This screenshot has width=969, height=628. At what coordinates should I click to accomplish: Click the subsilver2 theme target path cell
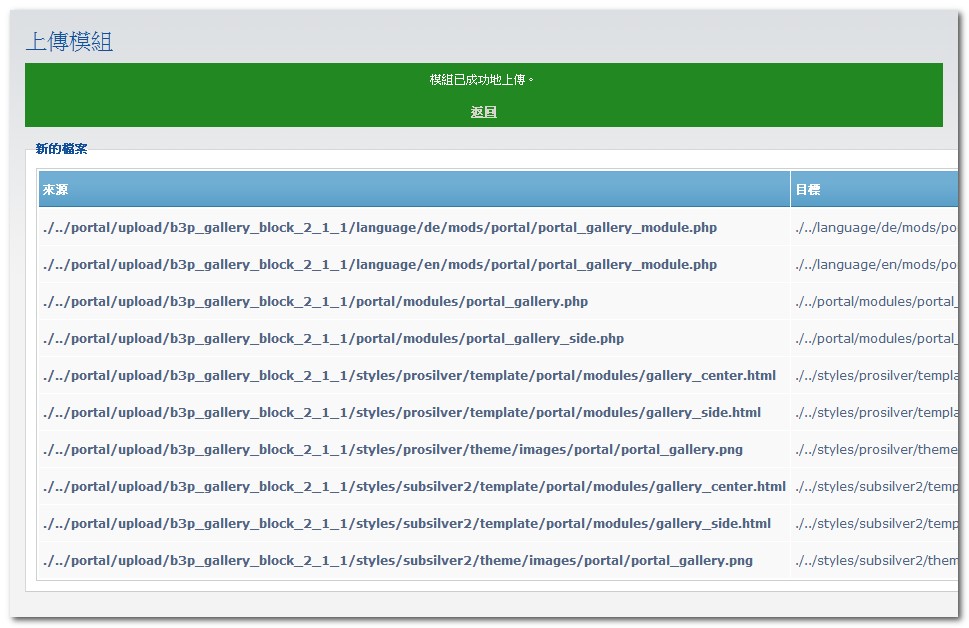[875, 561]
